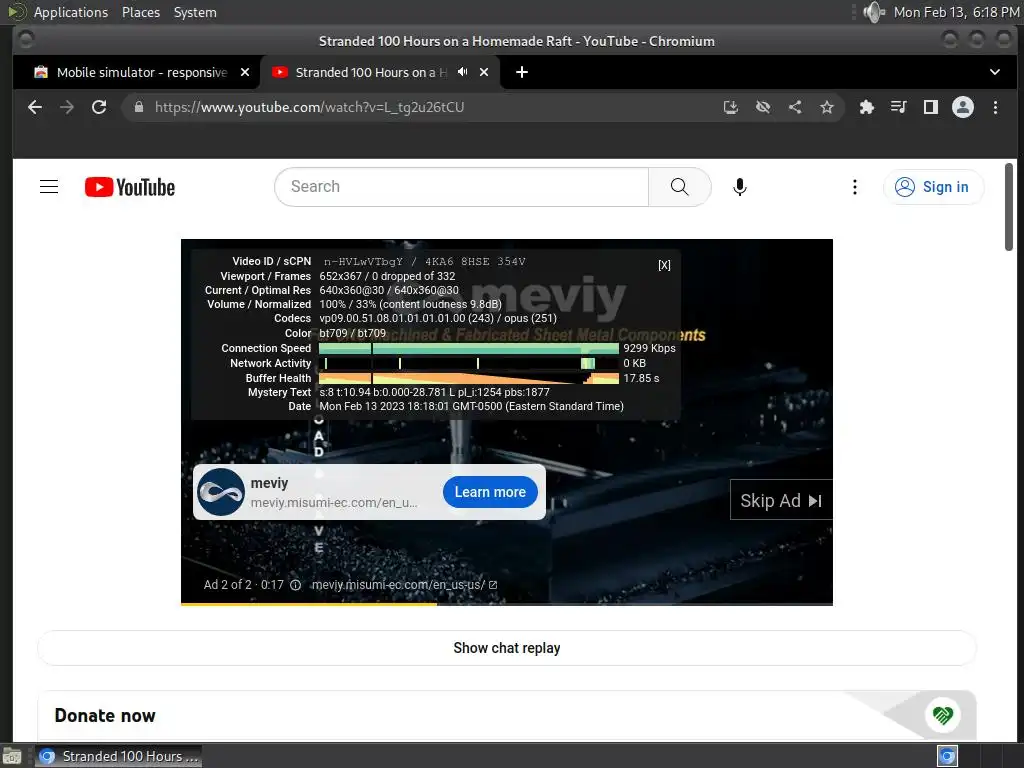Screen dimensions: 1024x768
Task: Click show desktop icon in taskbar
Action: [12, 757]
